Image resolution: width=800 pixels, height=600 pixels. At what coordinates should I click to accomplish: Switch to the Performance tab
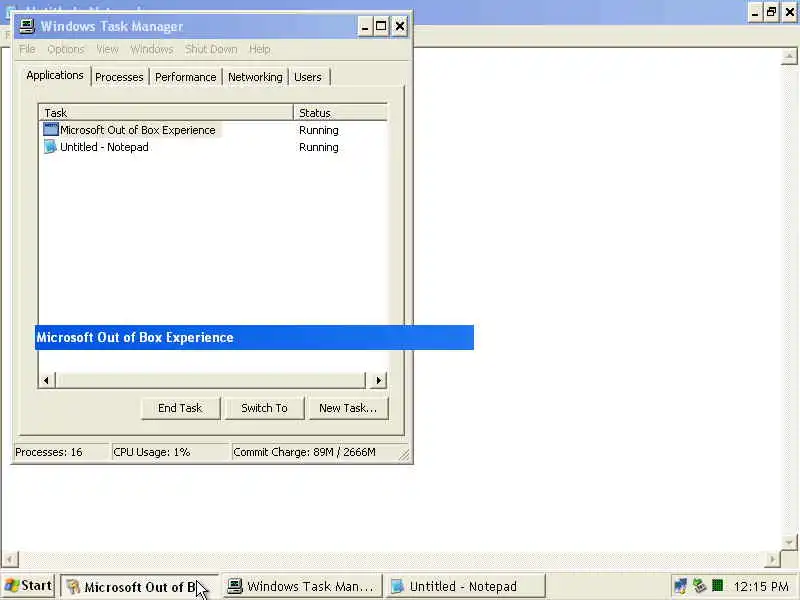pyautogui.click(x=186, y=77)
